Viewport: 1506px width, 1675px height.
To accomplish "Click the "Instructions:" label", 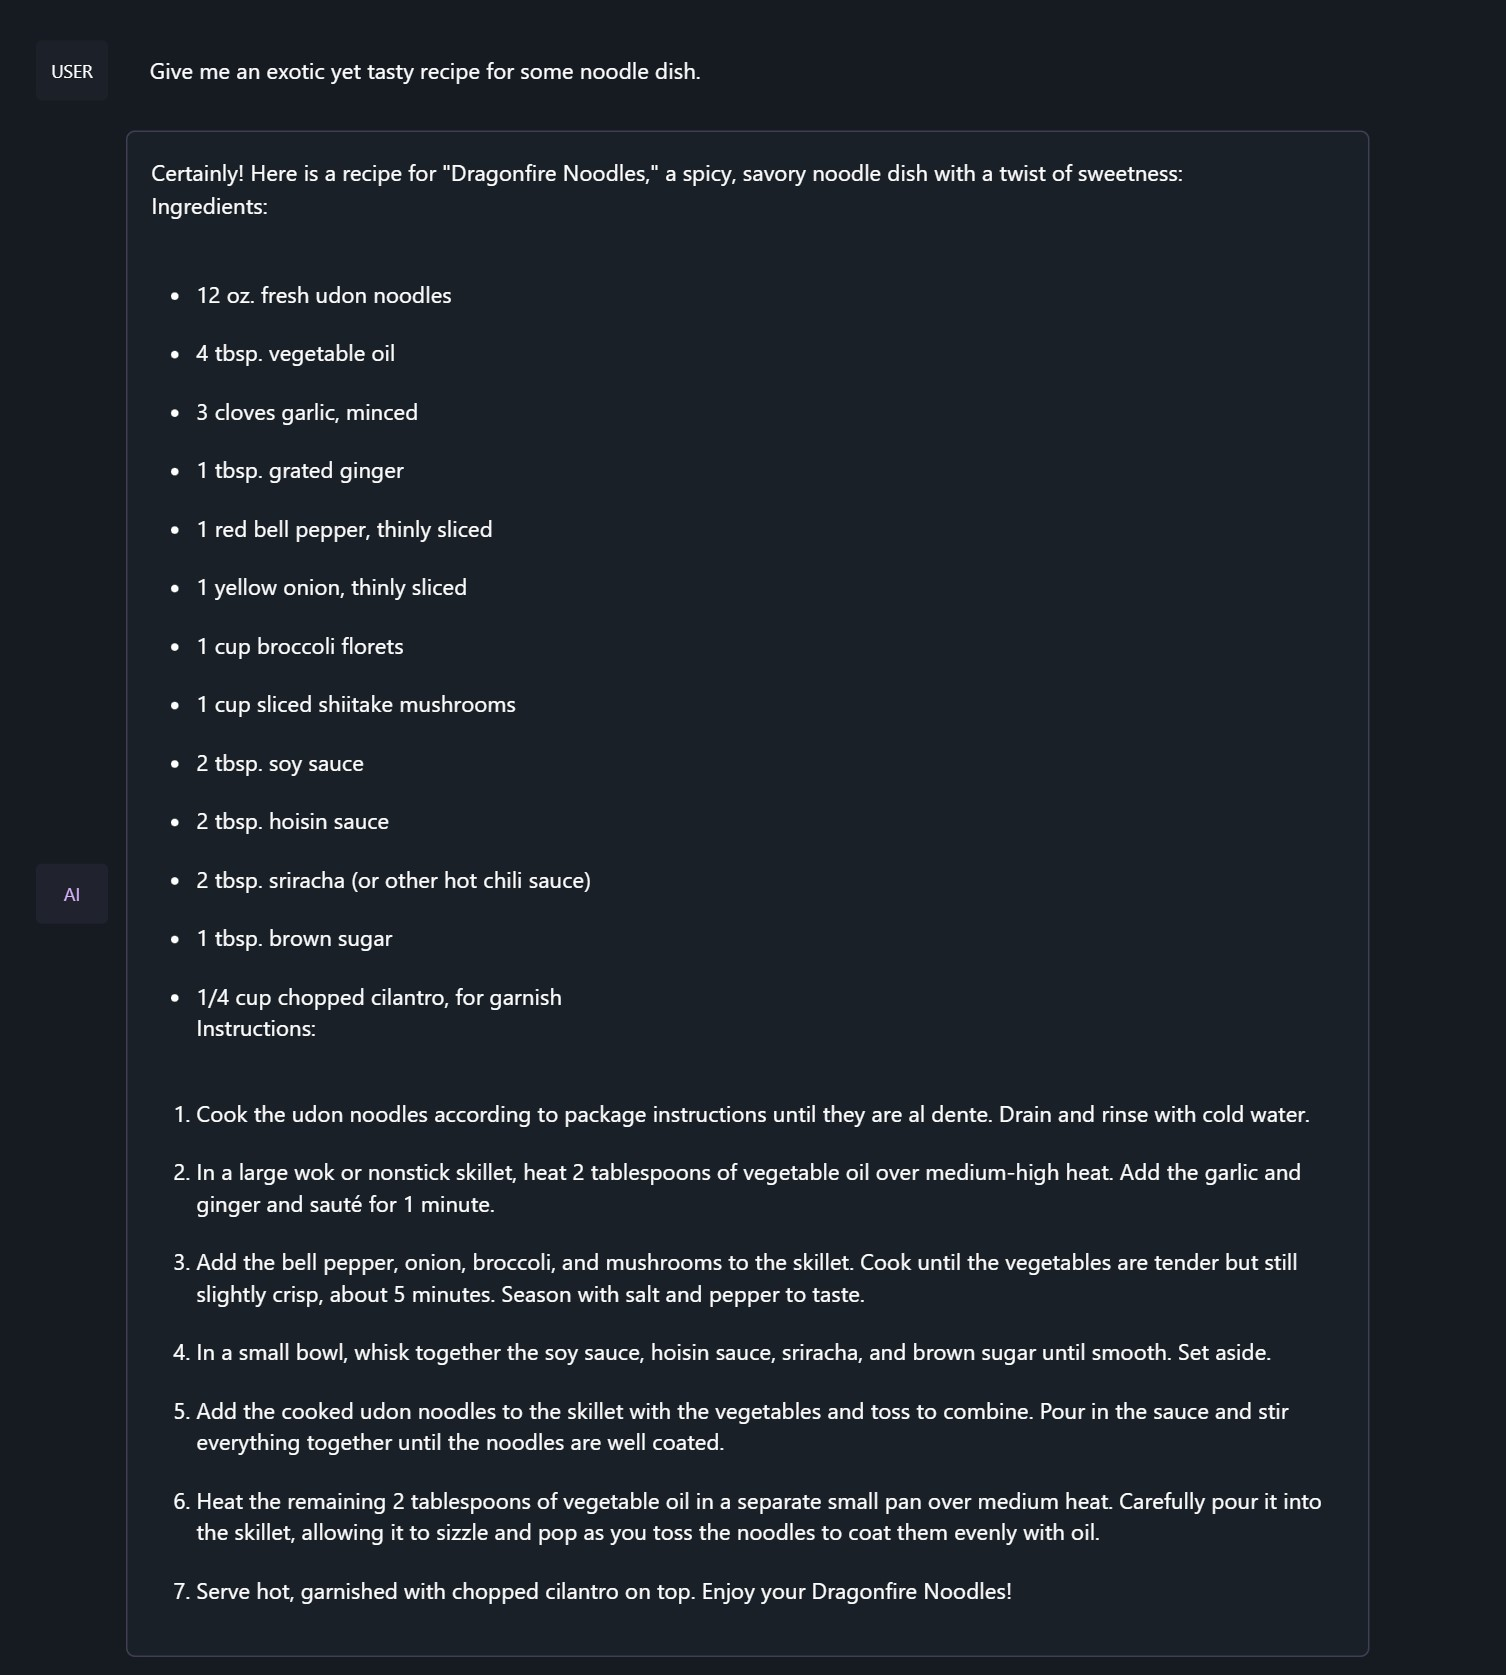I will (256, 1029).
